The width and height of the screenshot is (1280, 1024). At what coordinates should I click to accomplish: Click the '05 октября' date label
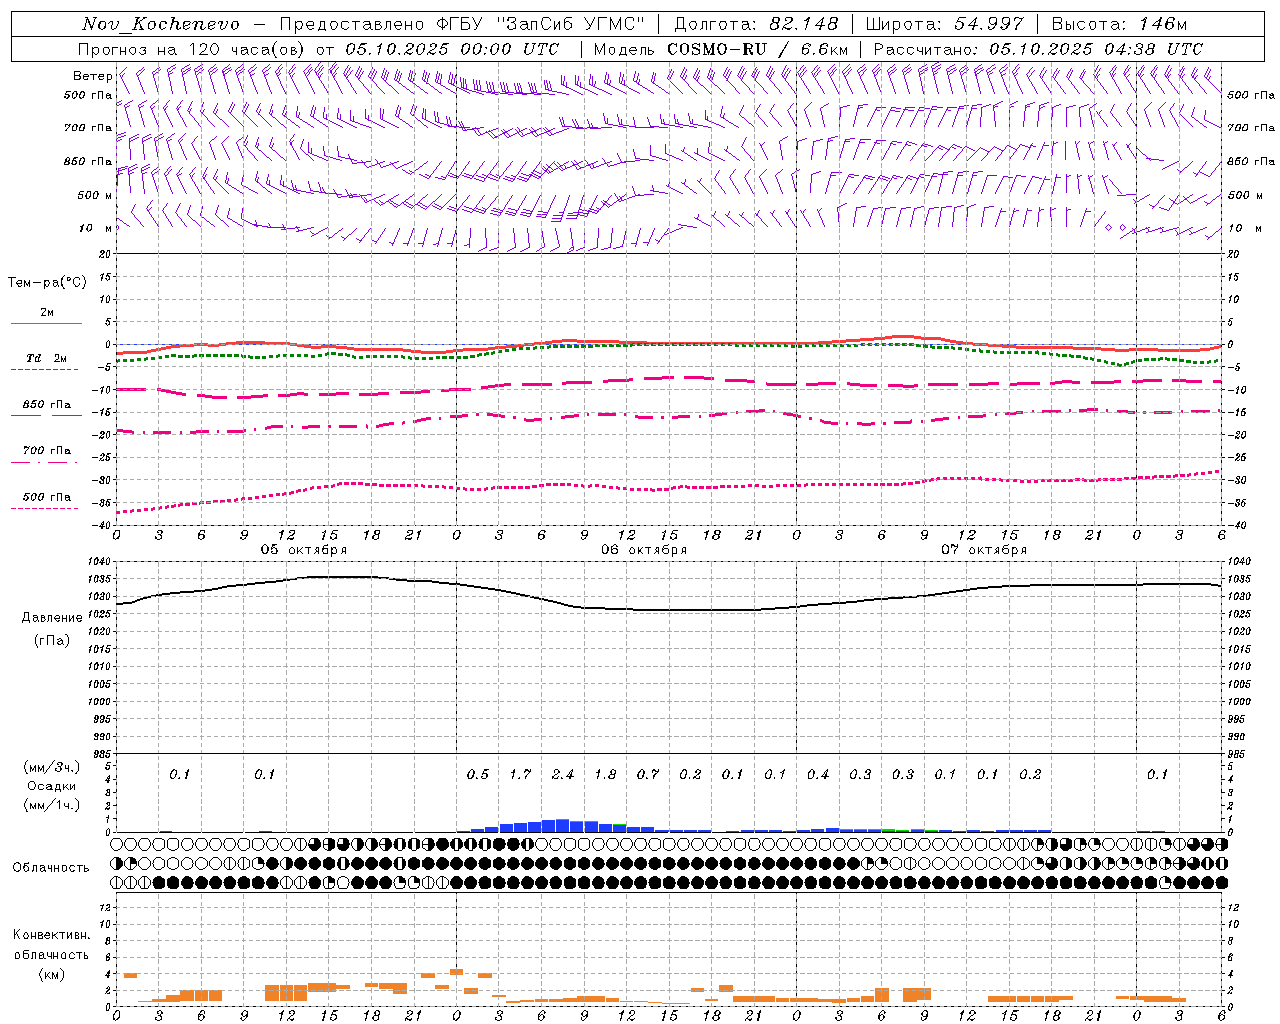(304, 550)
